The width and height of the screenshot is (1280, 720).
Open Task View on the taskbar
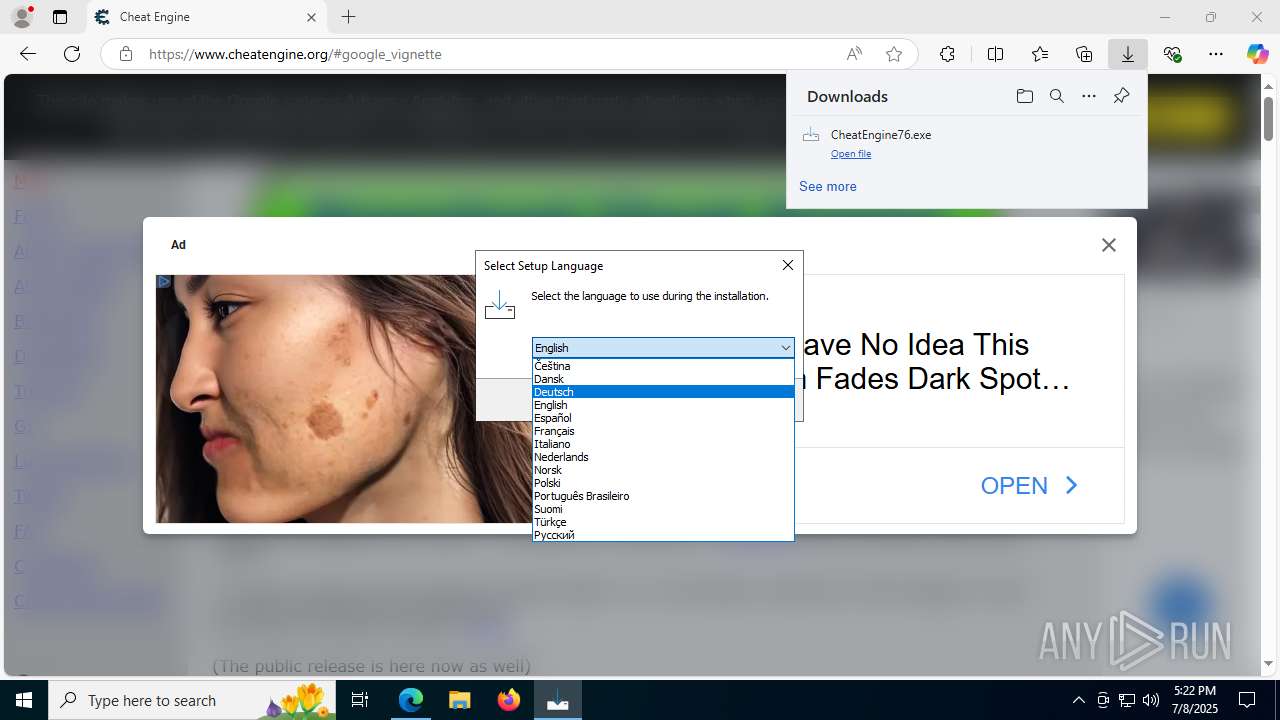(360, 700)
